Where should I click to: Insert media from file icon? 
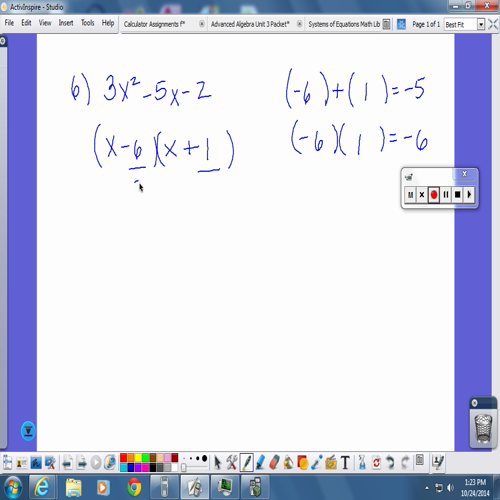(331, 463)
